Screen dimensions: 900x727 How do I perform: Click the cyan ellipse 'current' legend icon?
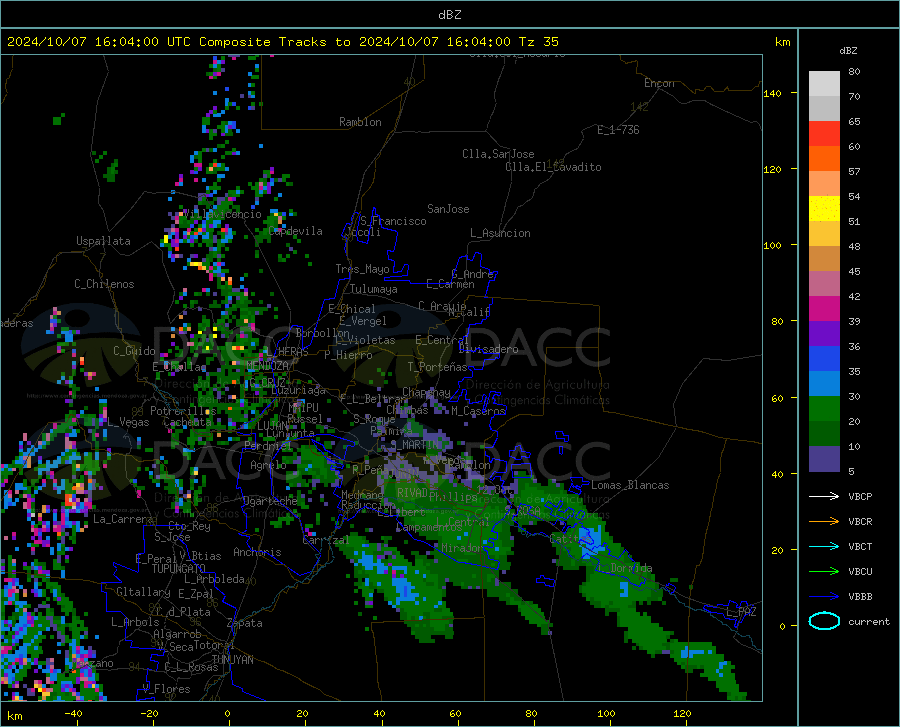(x=824, y=621)
